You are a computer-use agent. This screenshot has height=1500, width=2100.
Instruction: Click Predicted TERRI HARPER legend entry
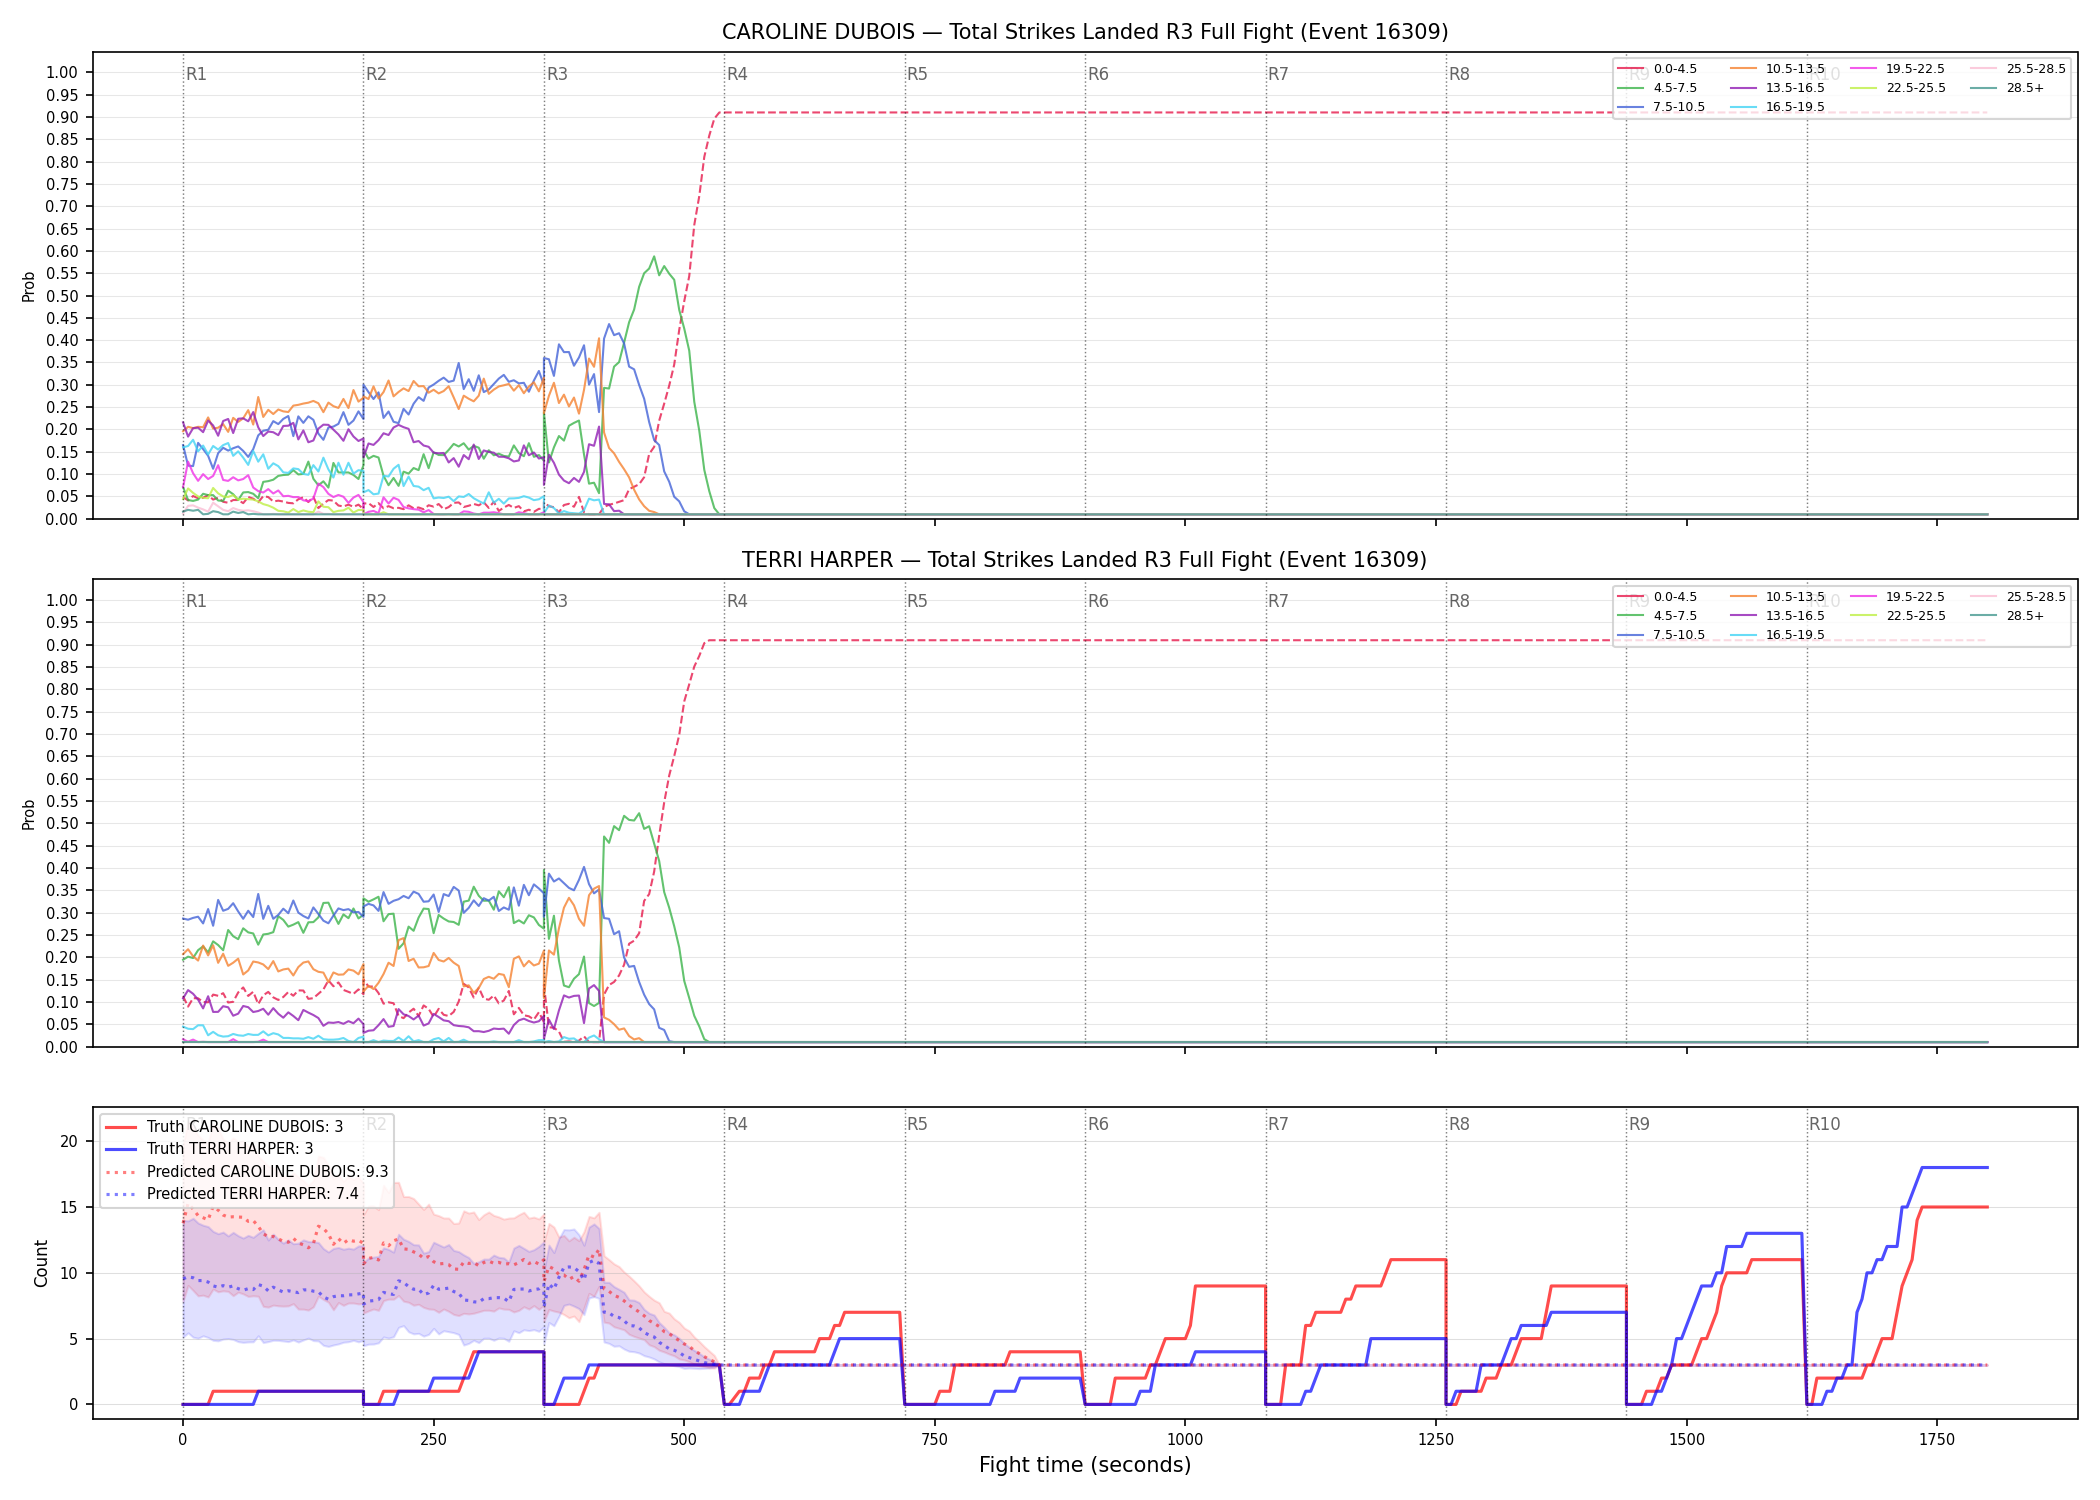231,1194
